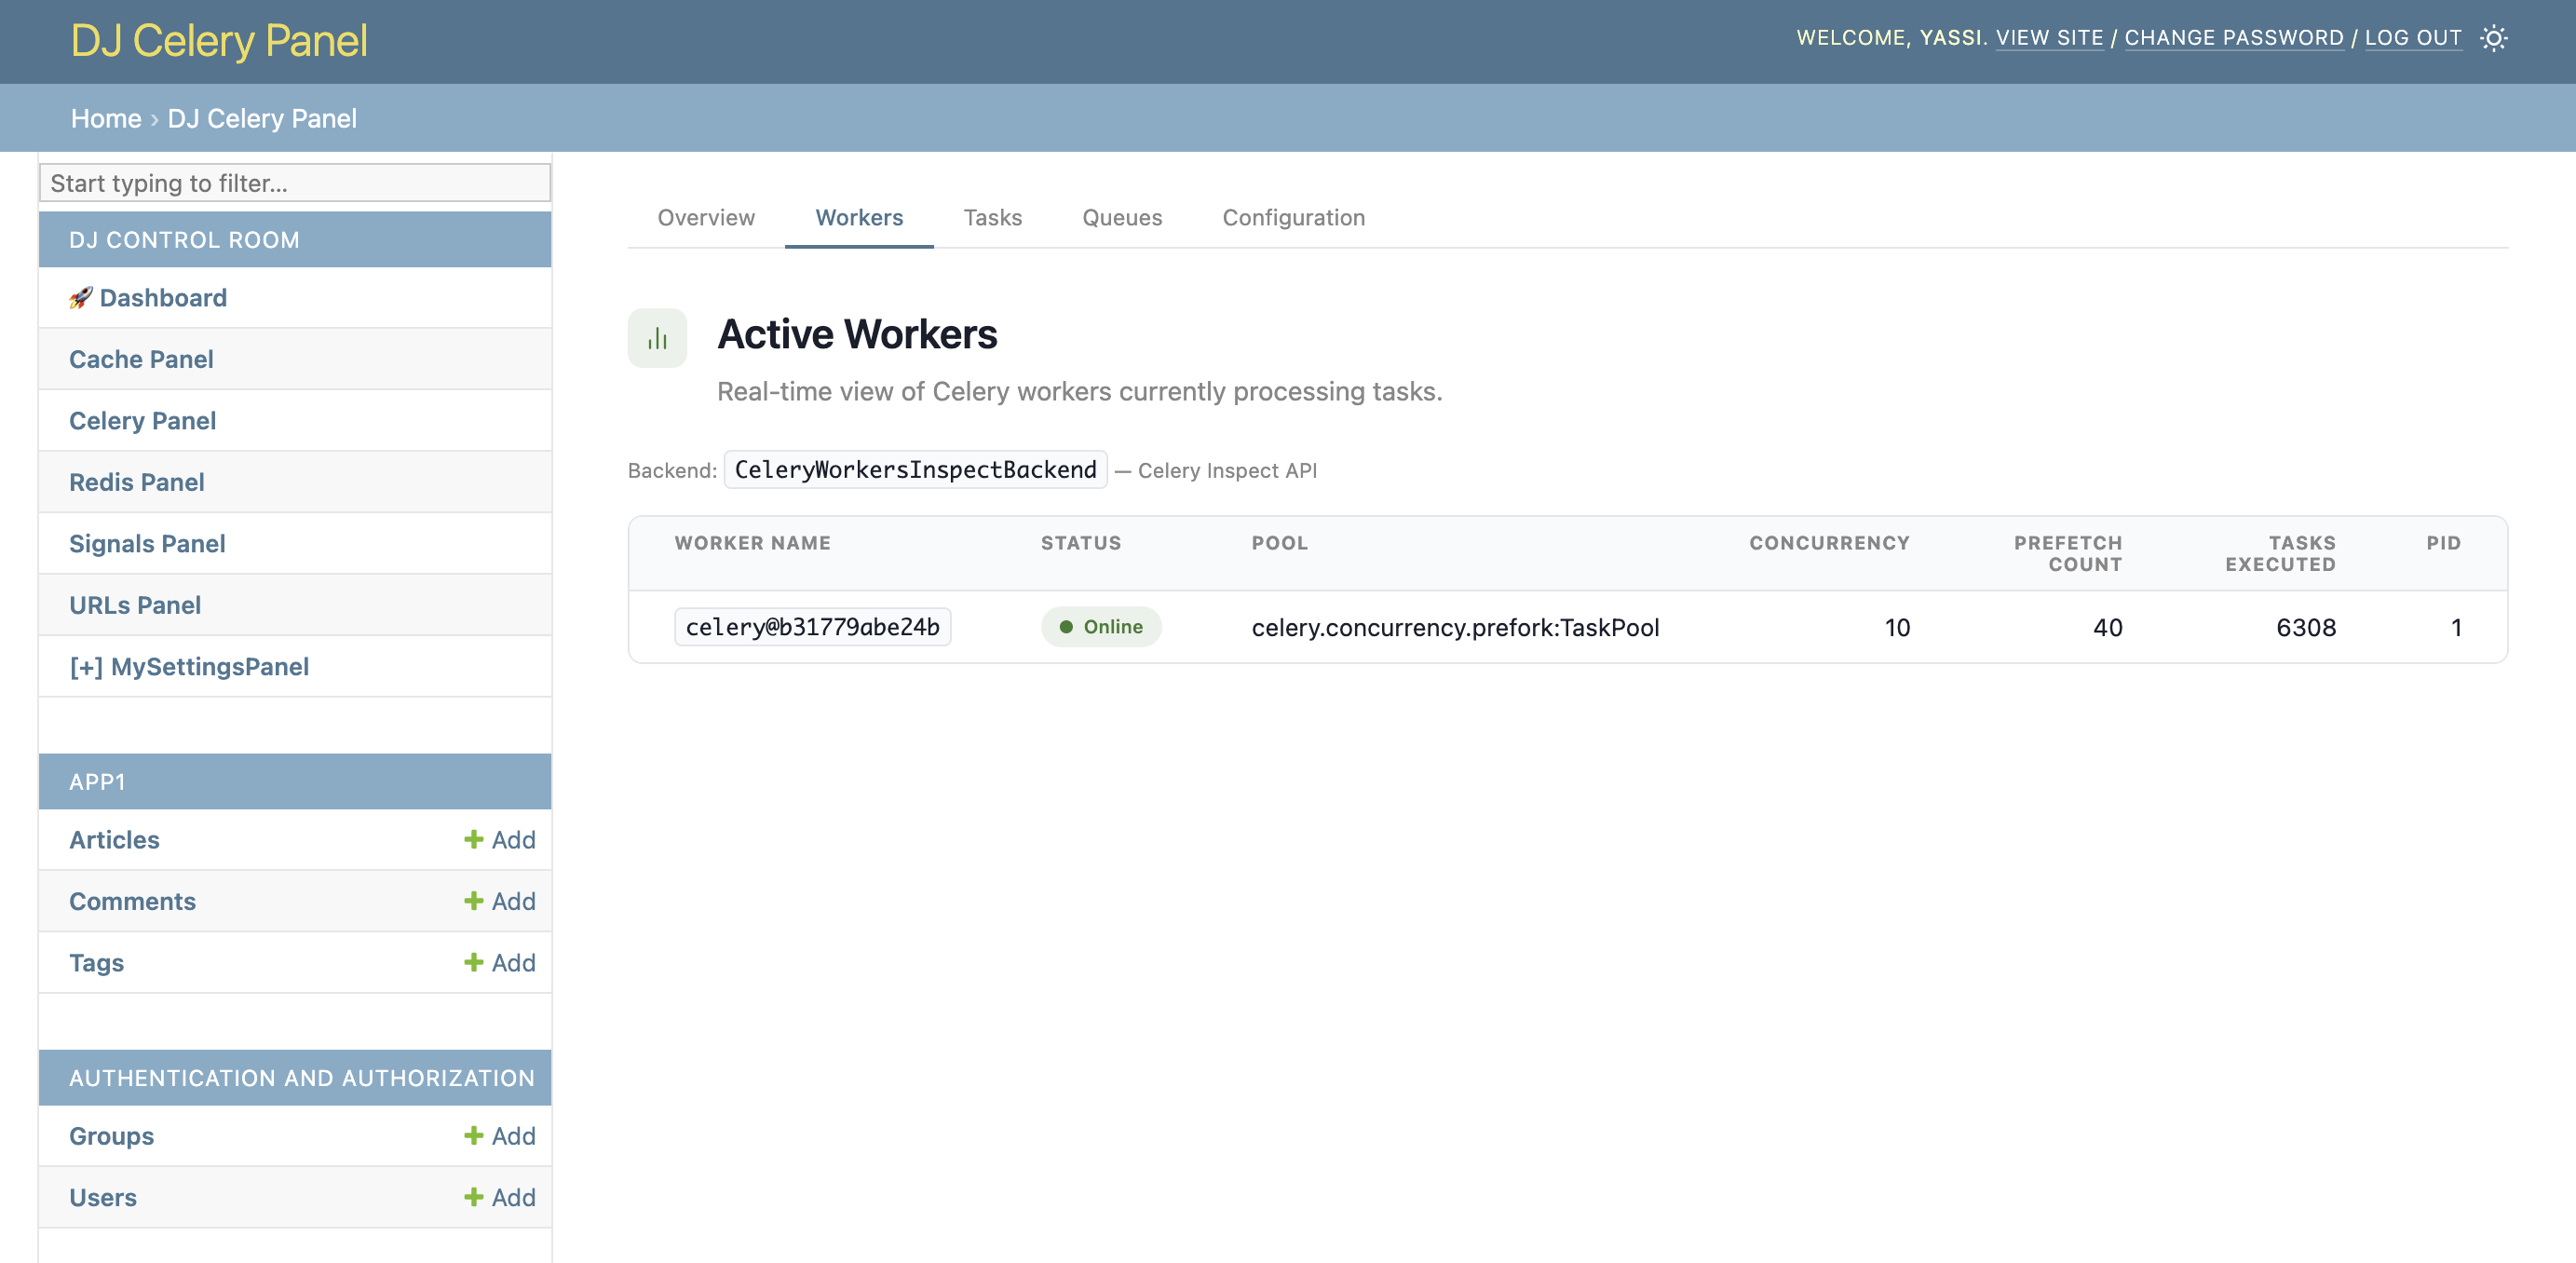The height and width of the screenshot is (1263, 2576).
Task: Open the Tags model link
Action: pos(96,962)
